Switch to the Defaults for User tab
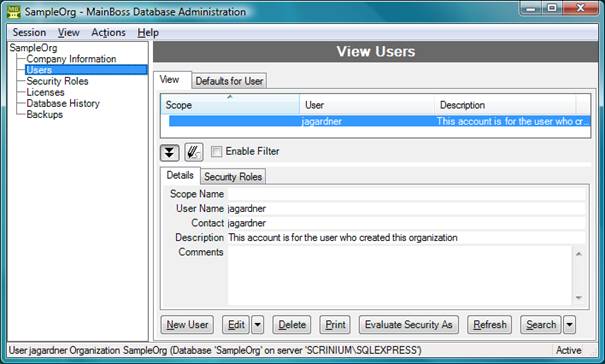605x364 pixels. (x=229, y=81)
